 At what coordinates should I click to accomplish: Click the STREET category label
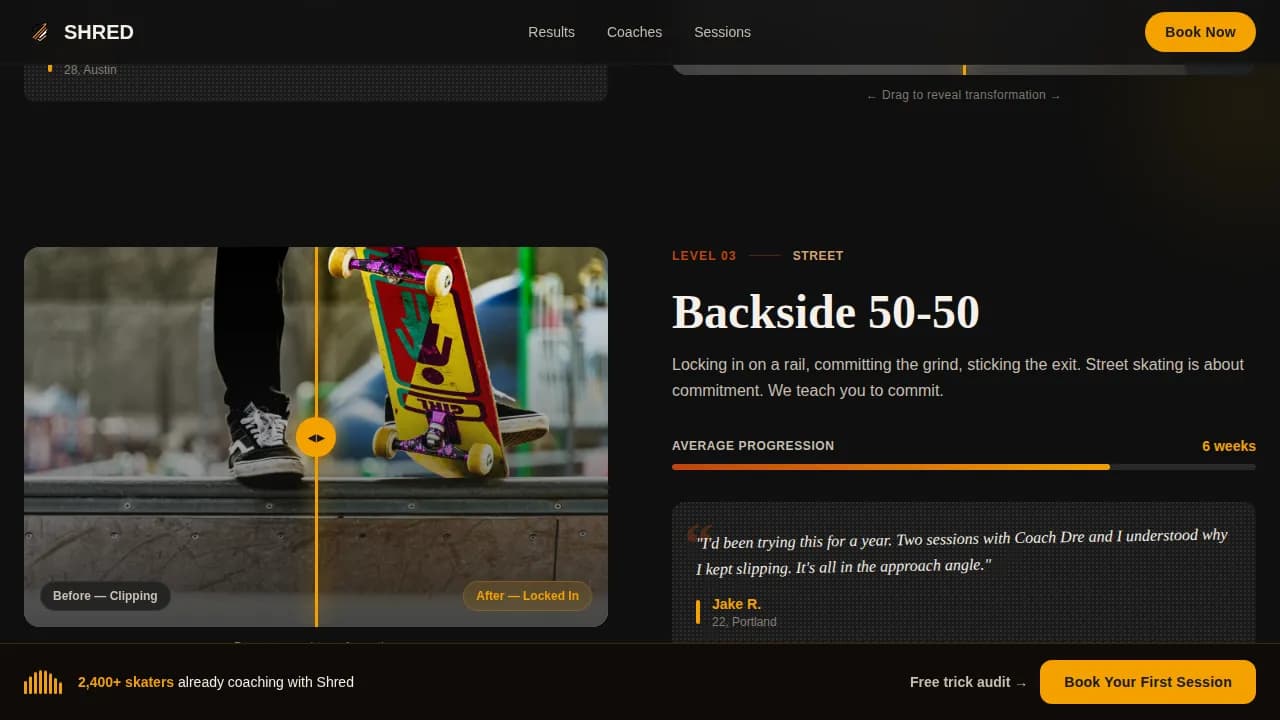[x=818, y=256]
